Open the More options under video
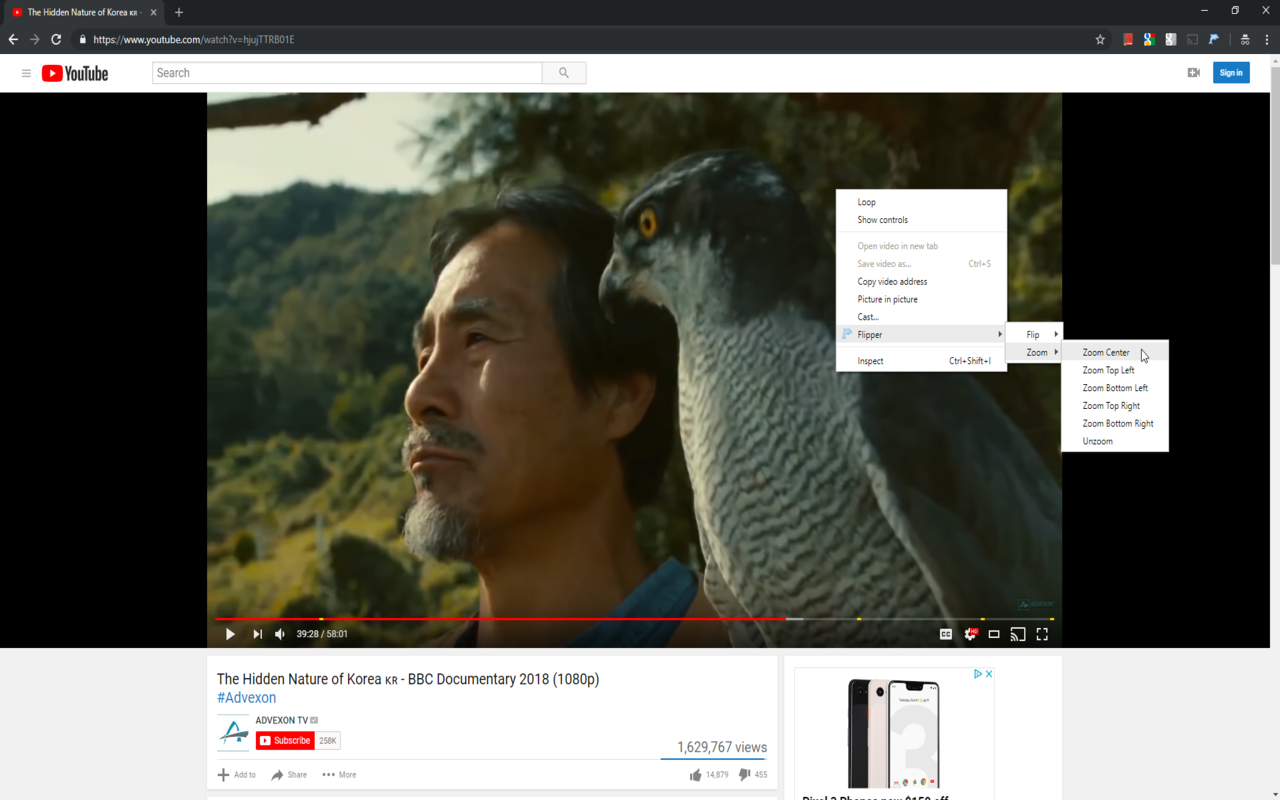1280x800 pixels. coord(339,775)
